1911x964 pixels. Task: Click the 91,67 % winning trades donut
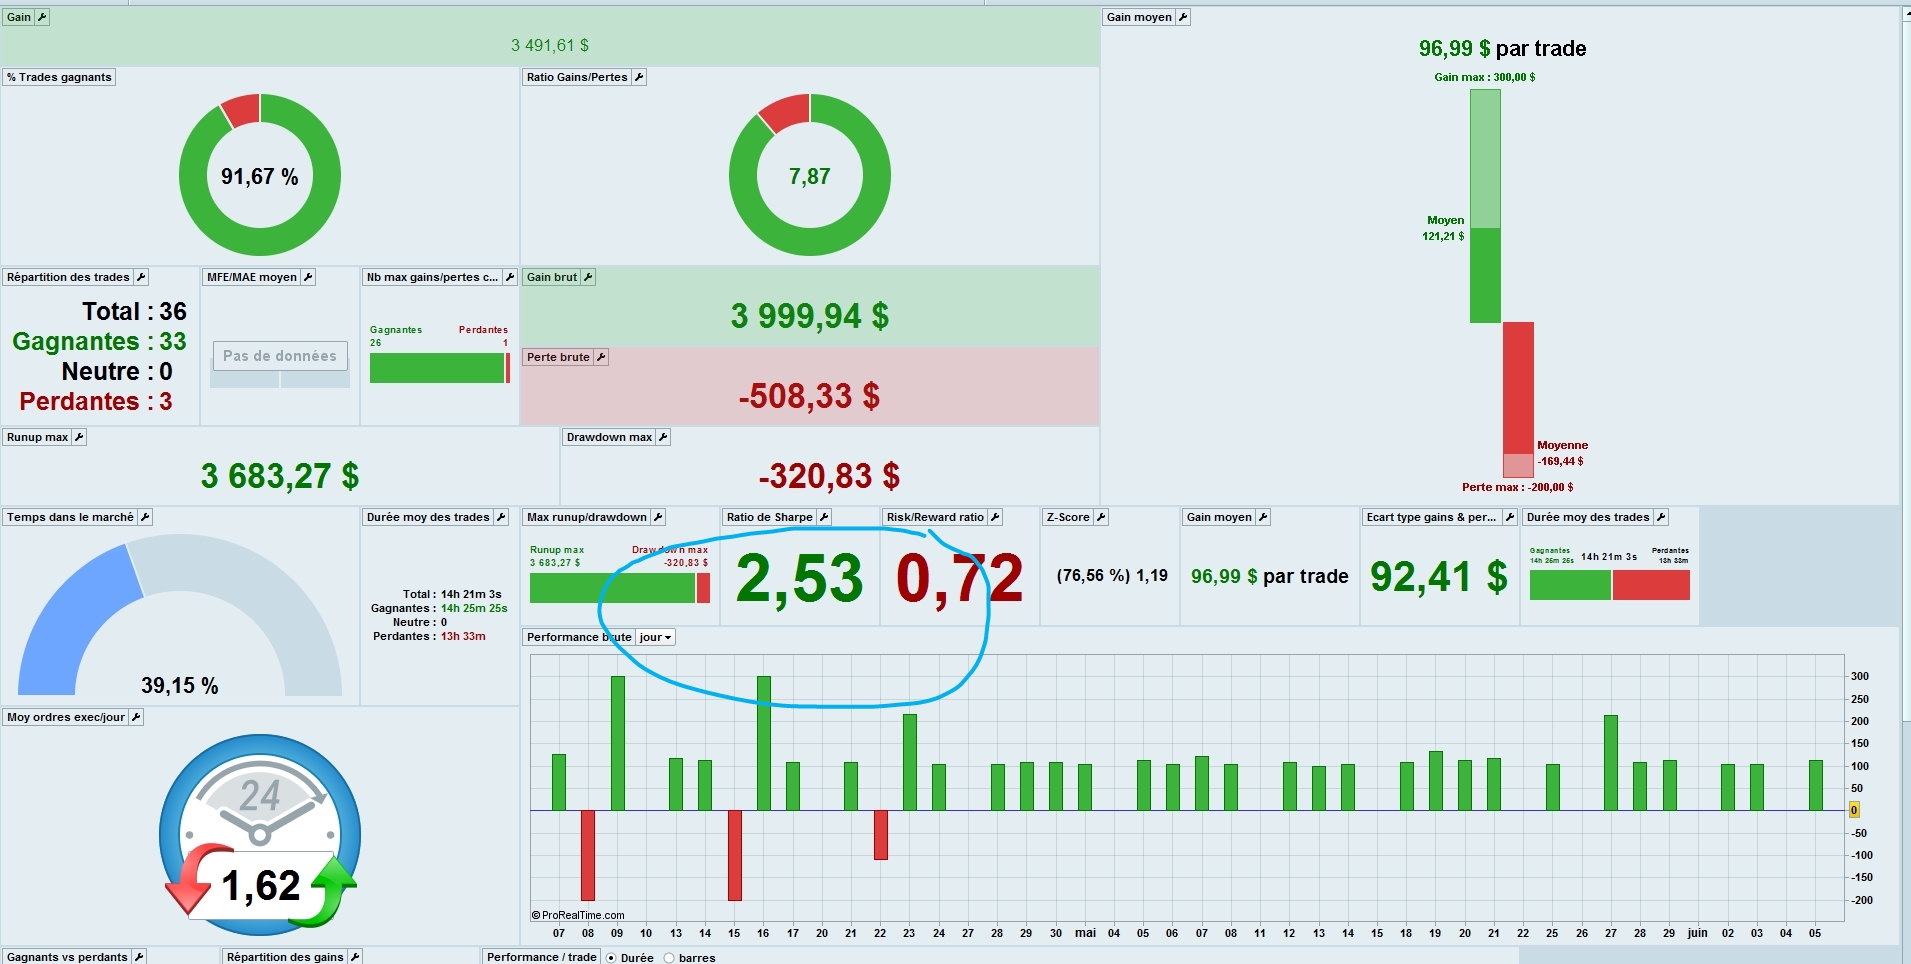tap(260, 175)
